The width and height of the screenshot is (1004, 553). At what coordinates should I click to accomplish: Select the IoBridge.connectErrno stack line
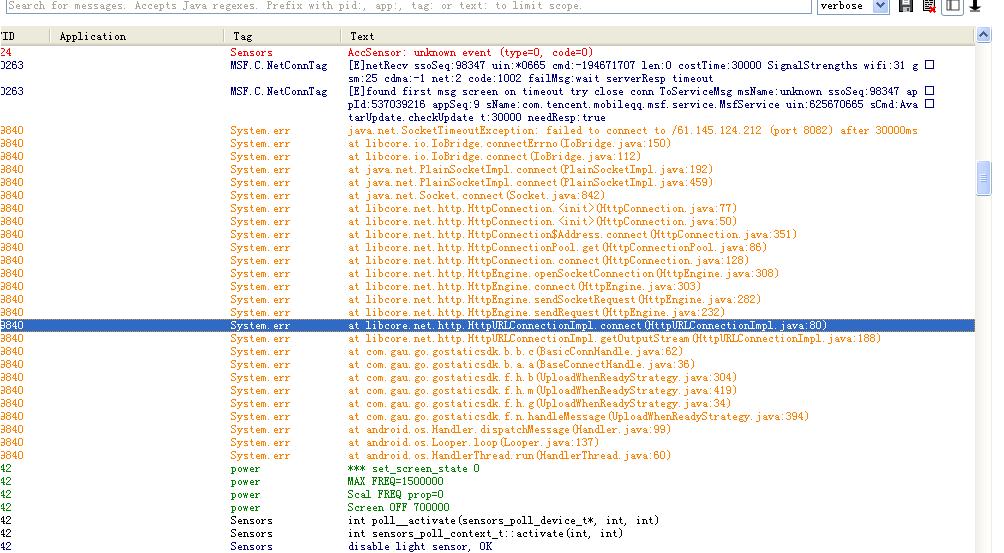pyautogui.click(x=487, y=143)
